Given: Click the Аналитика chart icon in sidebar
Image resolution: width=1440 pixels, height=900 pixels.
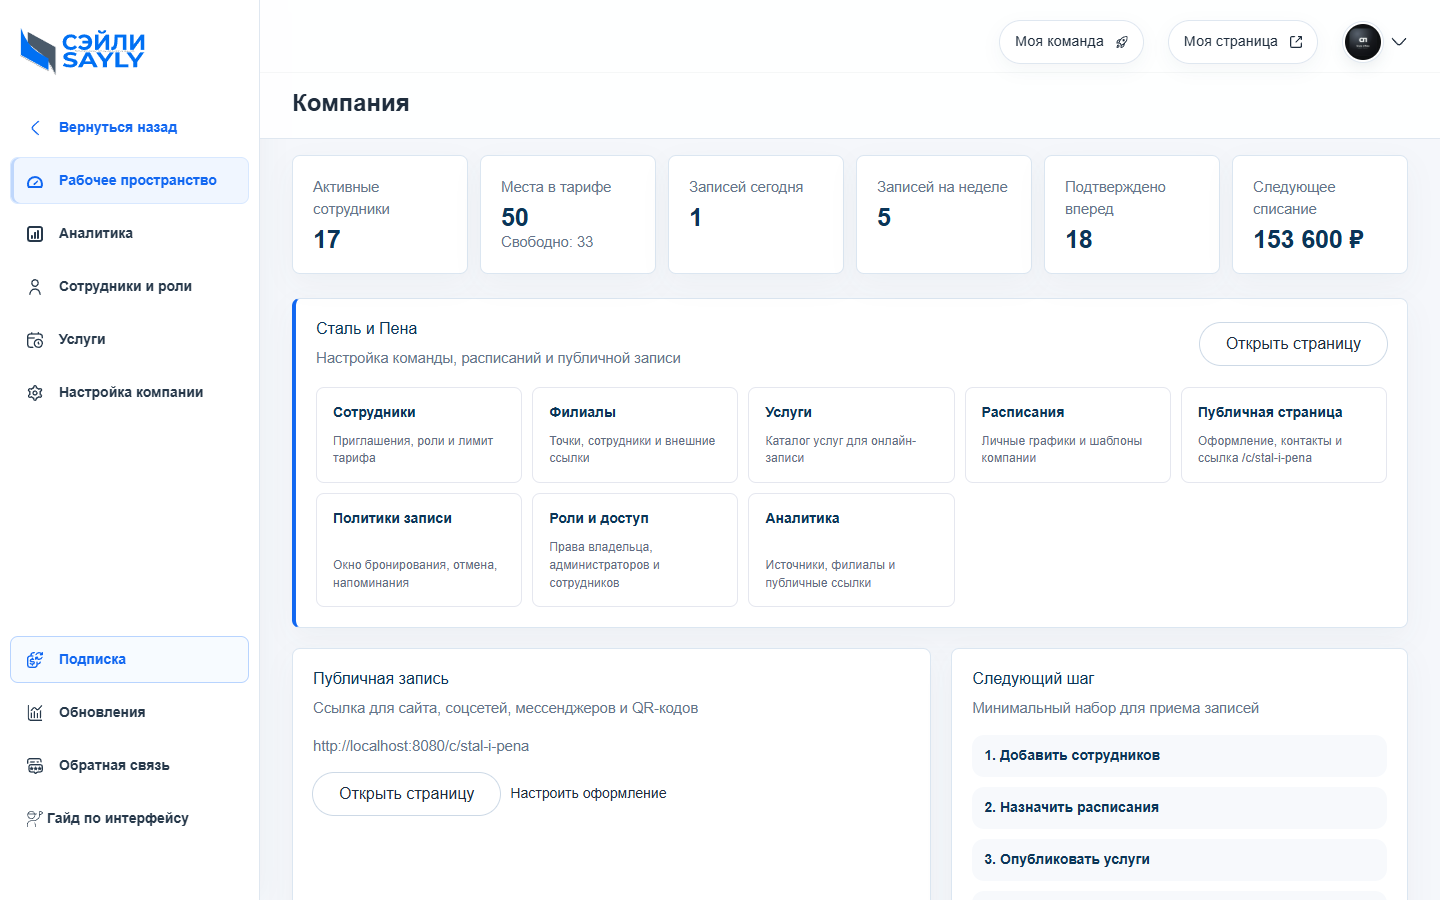Looking at the screenshot, I should click(x=35, y=234).
